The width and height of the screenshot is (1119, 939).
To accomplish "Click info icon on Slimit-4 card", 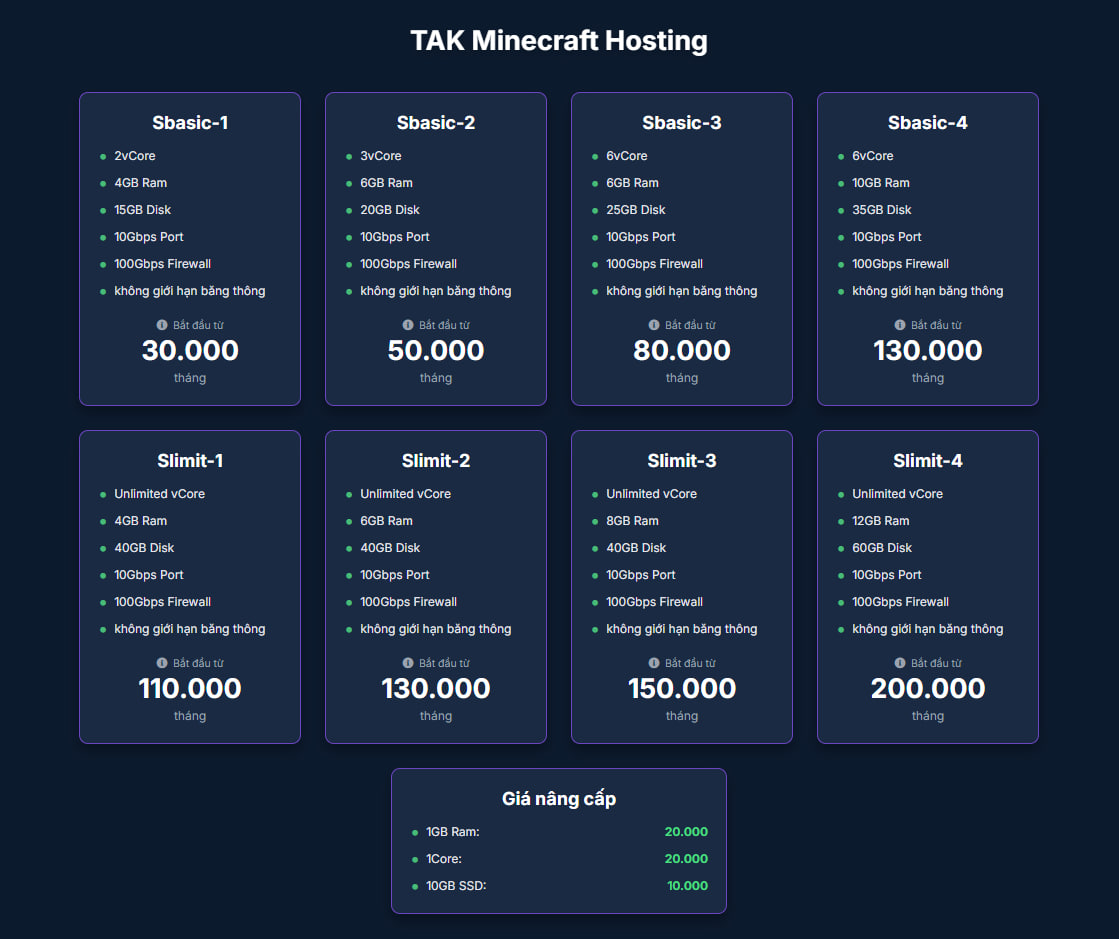I will (x=900, y=663).
